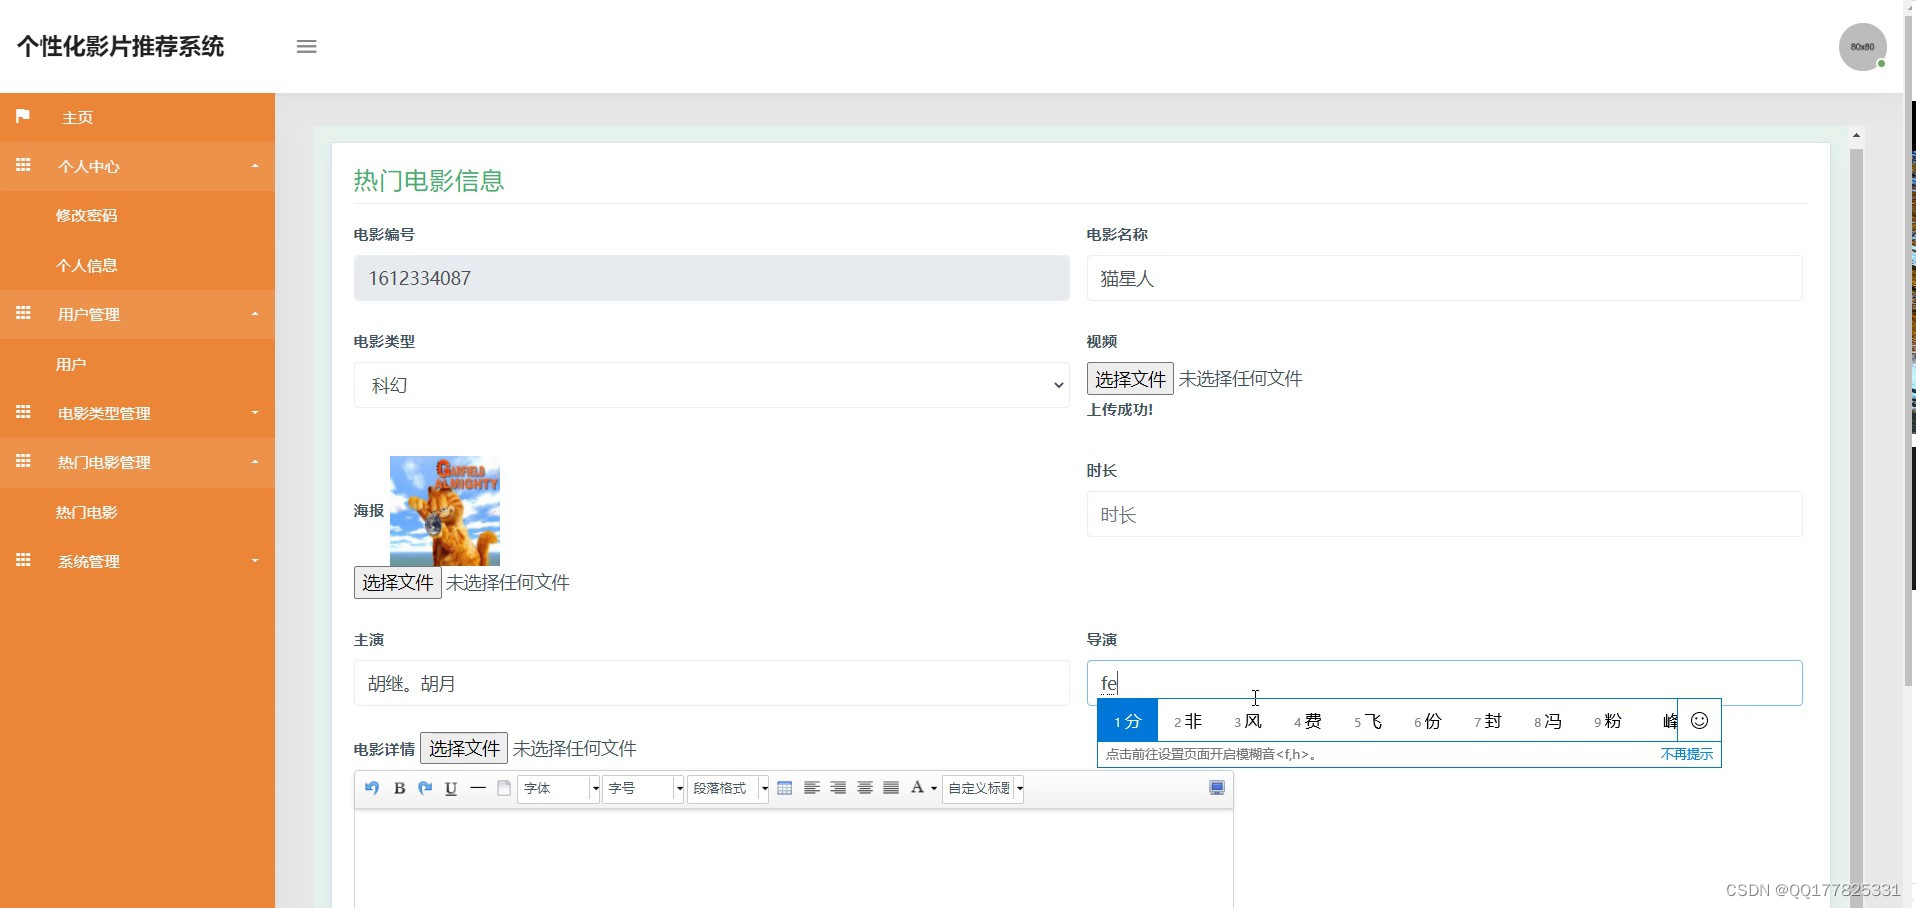This screenshot has width=1916, height=908.
Task: Select IME candidate 3 风
Action: [1248, 721]
